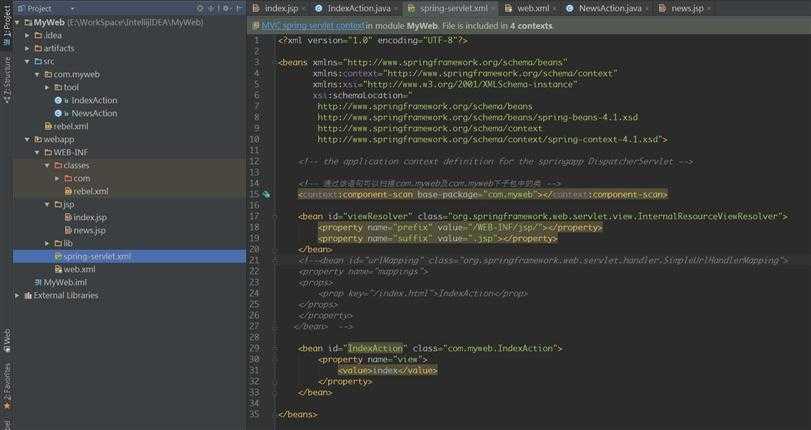
Task: Click the NewsAction.java tab class icon
Action: coord(570,8)
